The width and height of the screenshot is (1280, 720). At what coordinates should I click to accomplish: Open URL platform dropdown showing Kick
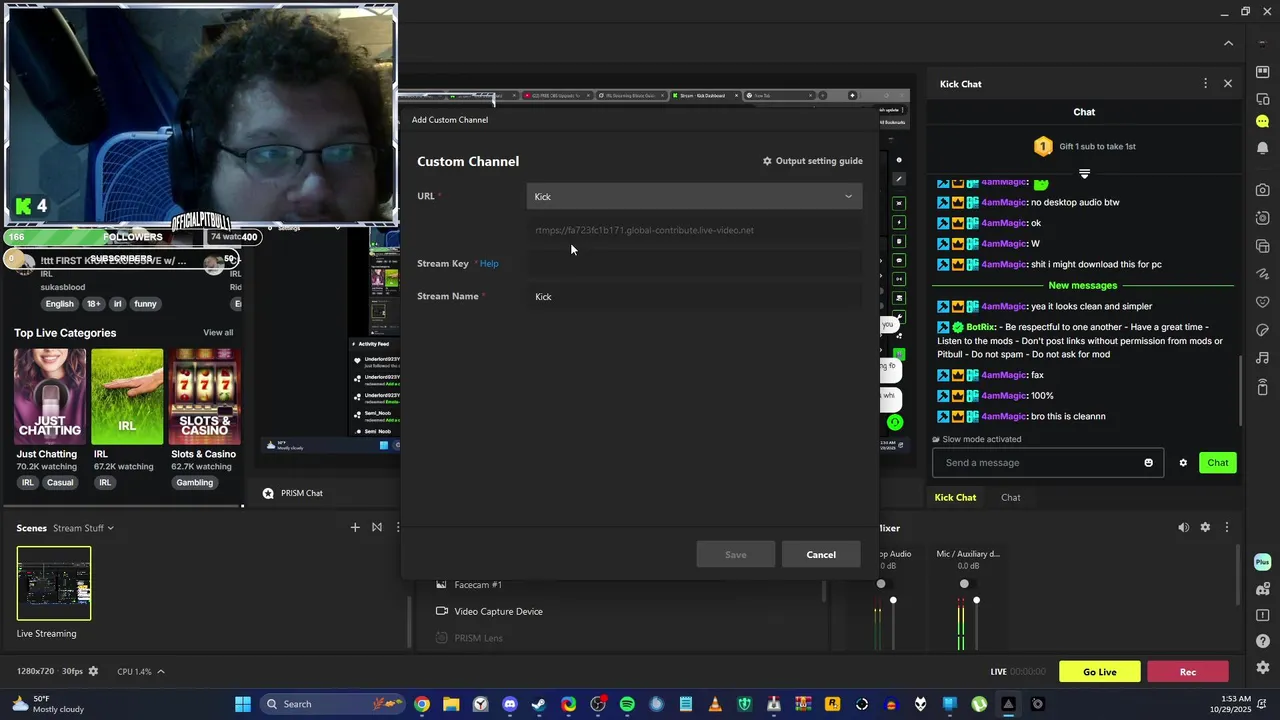coord(694,196)
